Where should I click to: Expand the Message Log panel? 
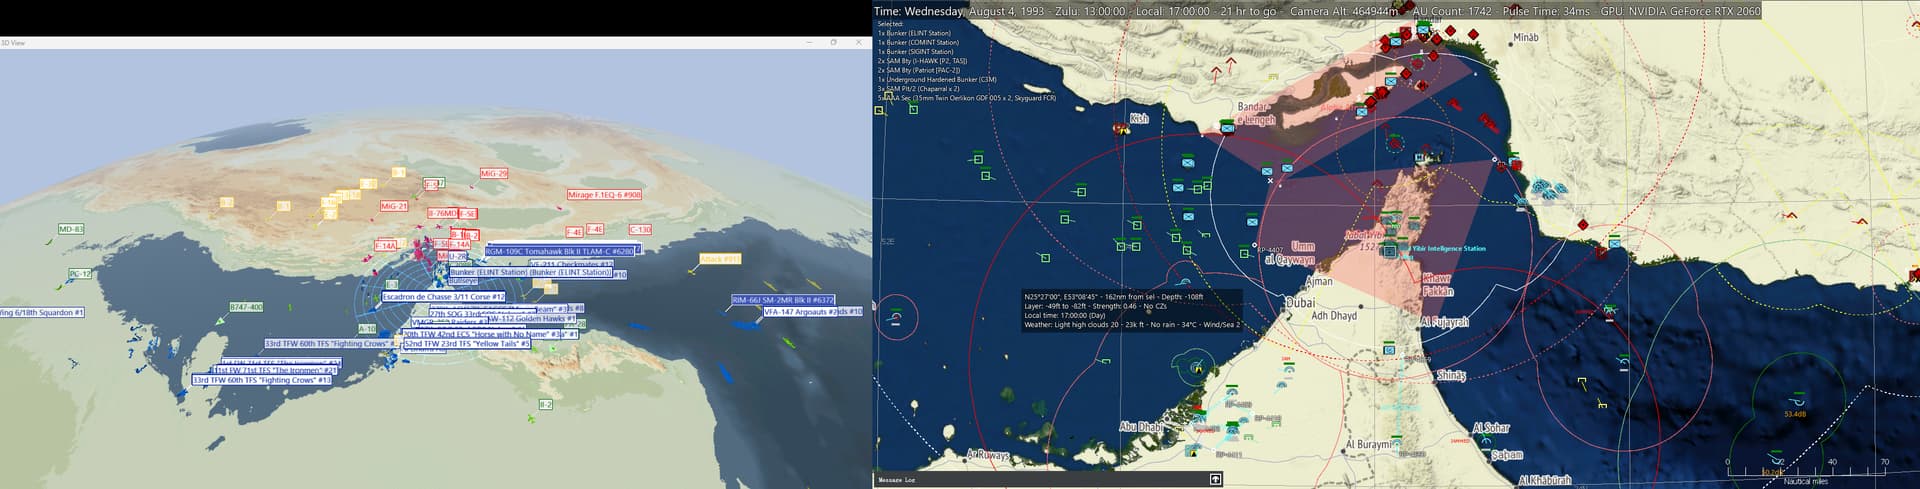1215,480
